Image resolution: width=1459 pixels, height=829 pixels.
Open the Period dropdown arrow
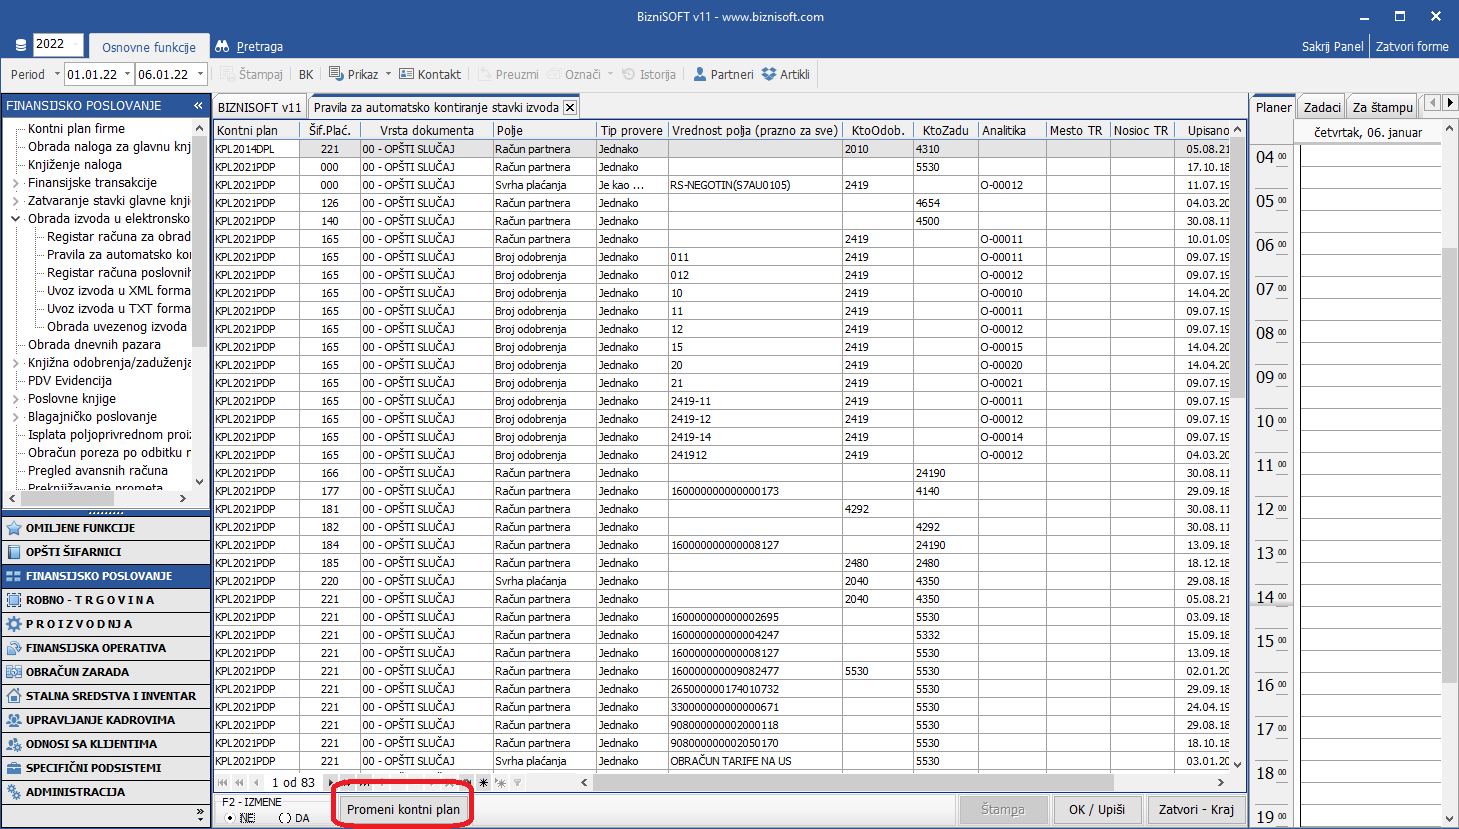pyautogui.click(x=57, y=74)
